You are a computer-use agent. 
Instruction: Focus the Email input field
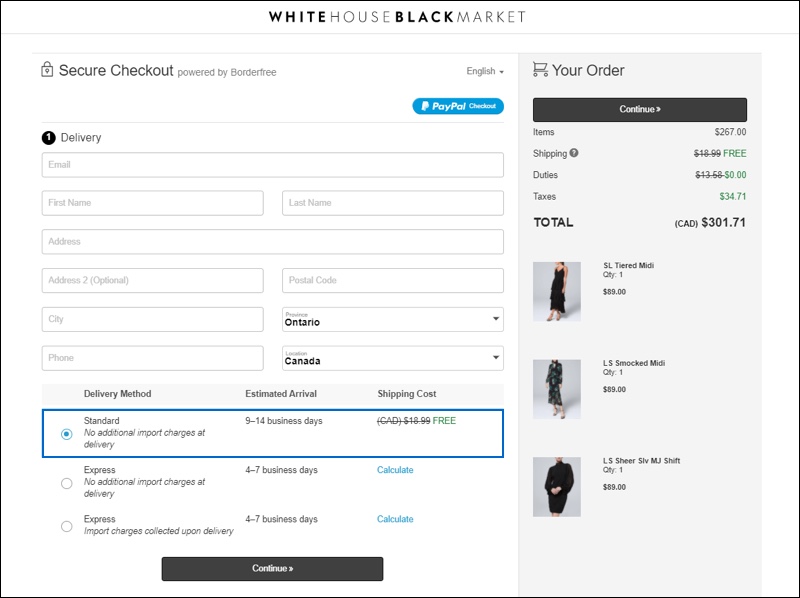coord(272,165)
